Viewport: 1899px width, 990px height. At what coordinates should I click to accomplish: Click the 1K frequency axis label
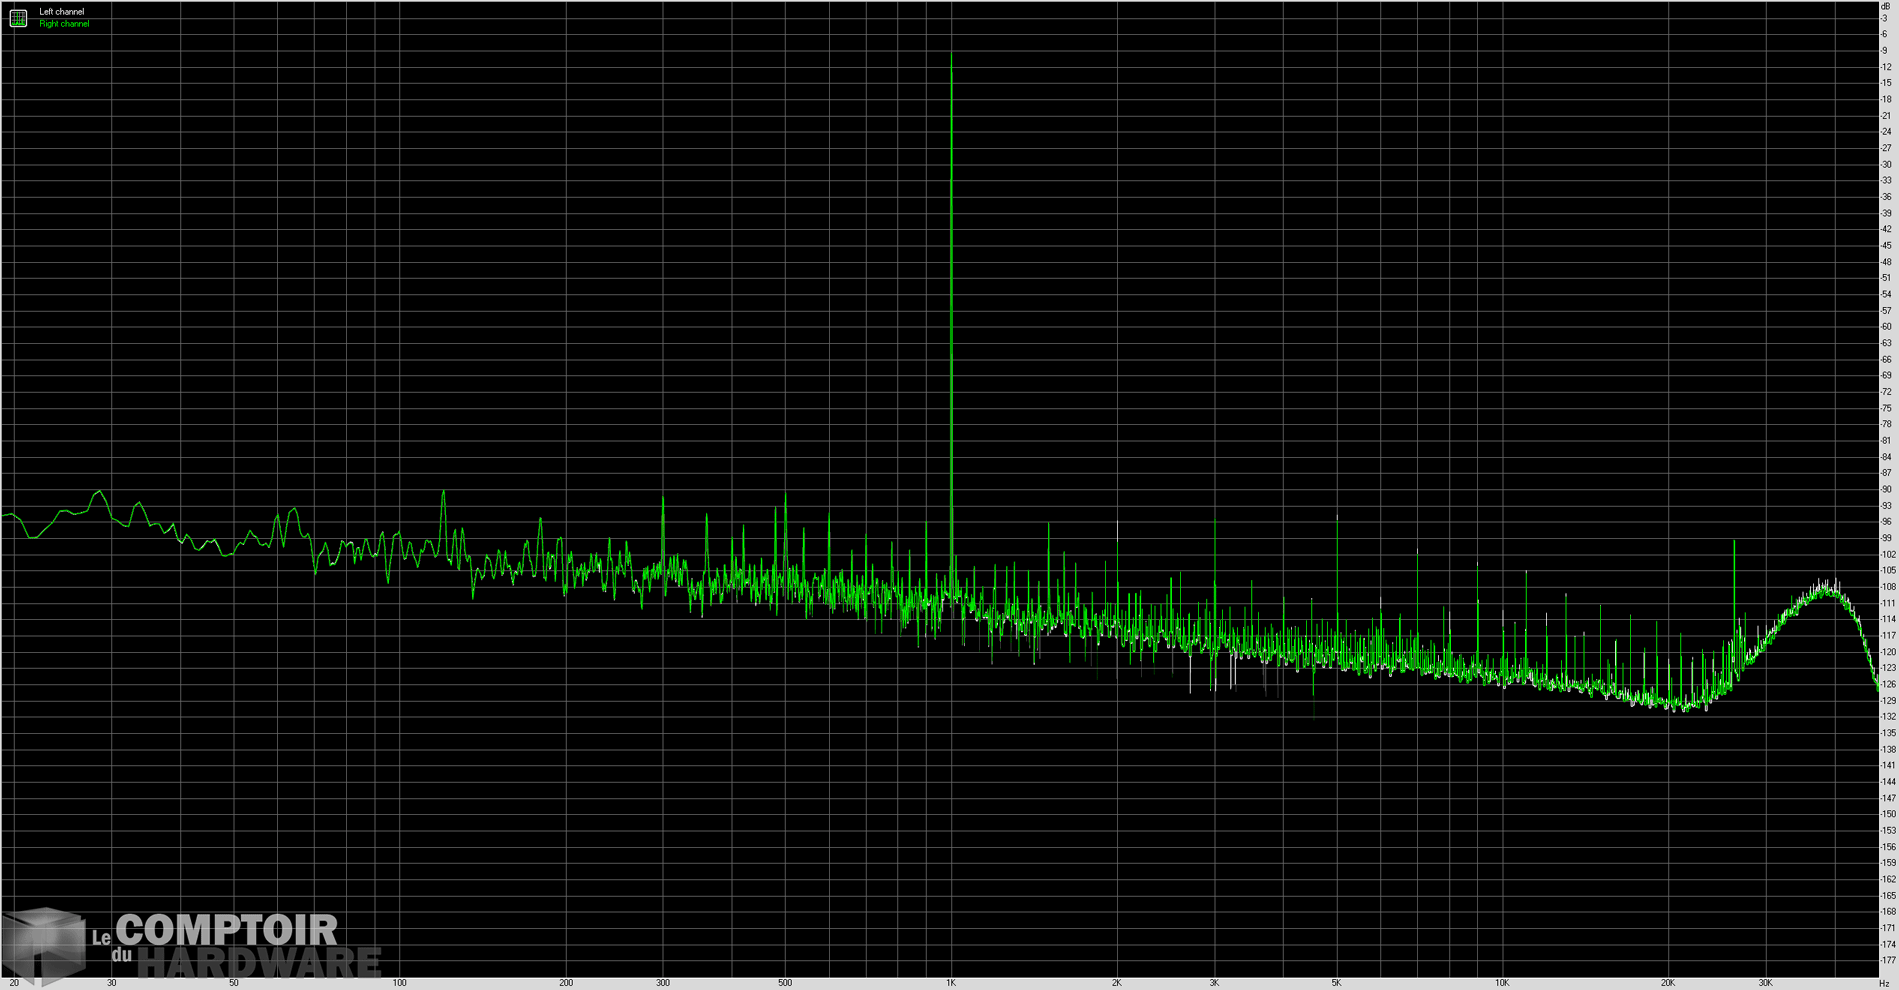[x=951, y=983]
